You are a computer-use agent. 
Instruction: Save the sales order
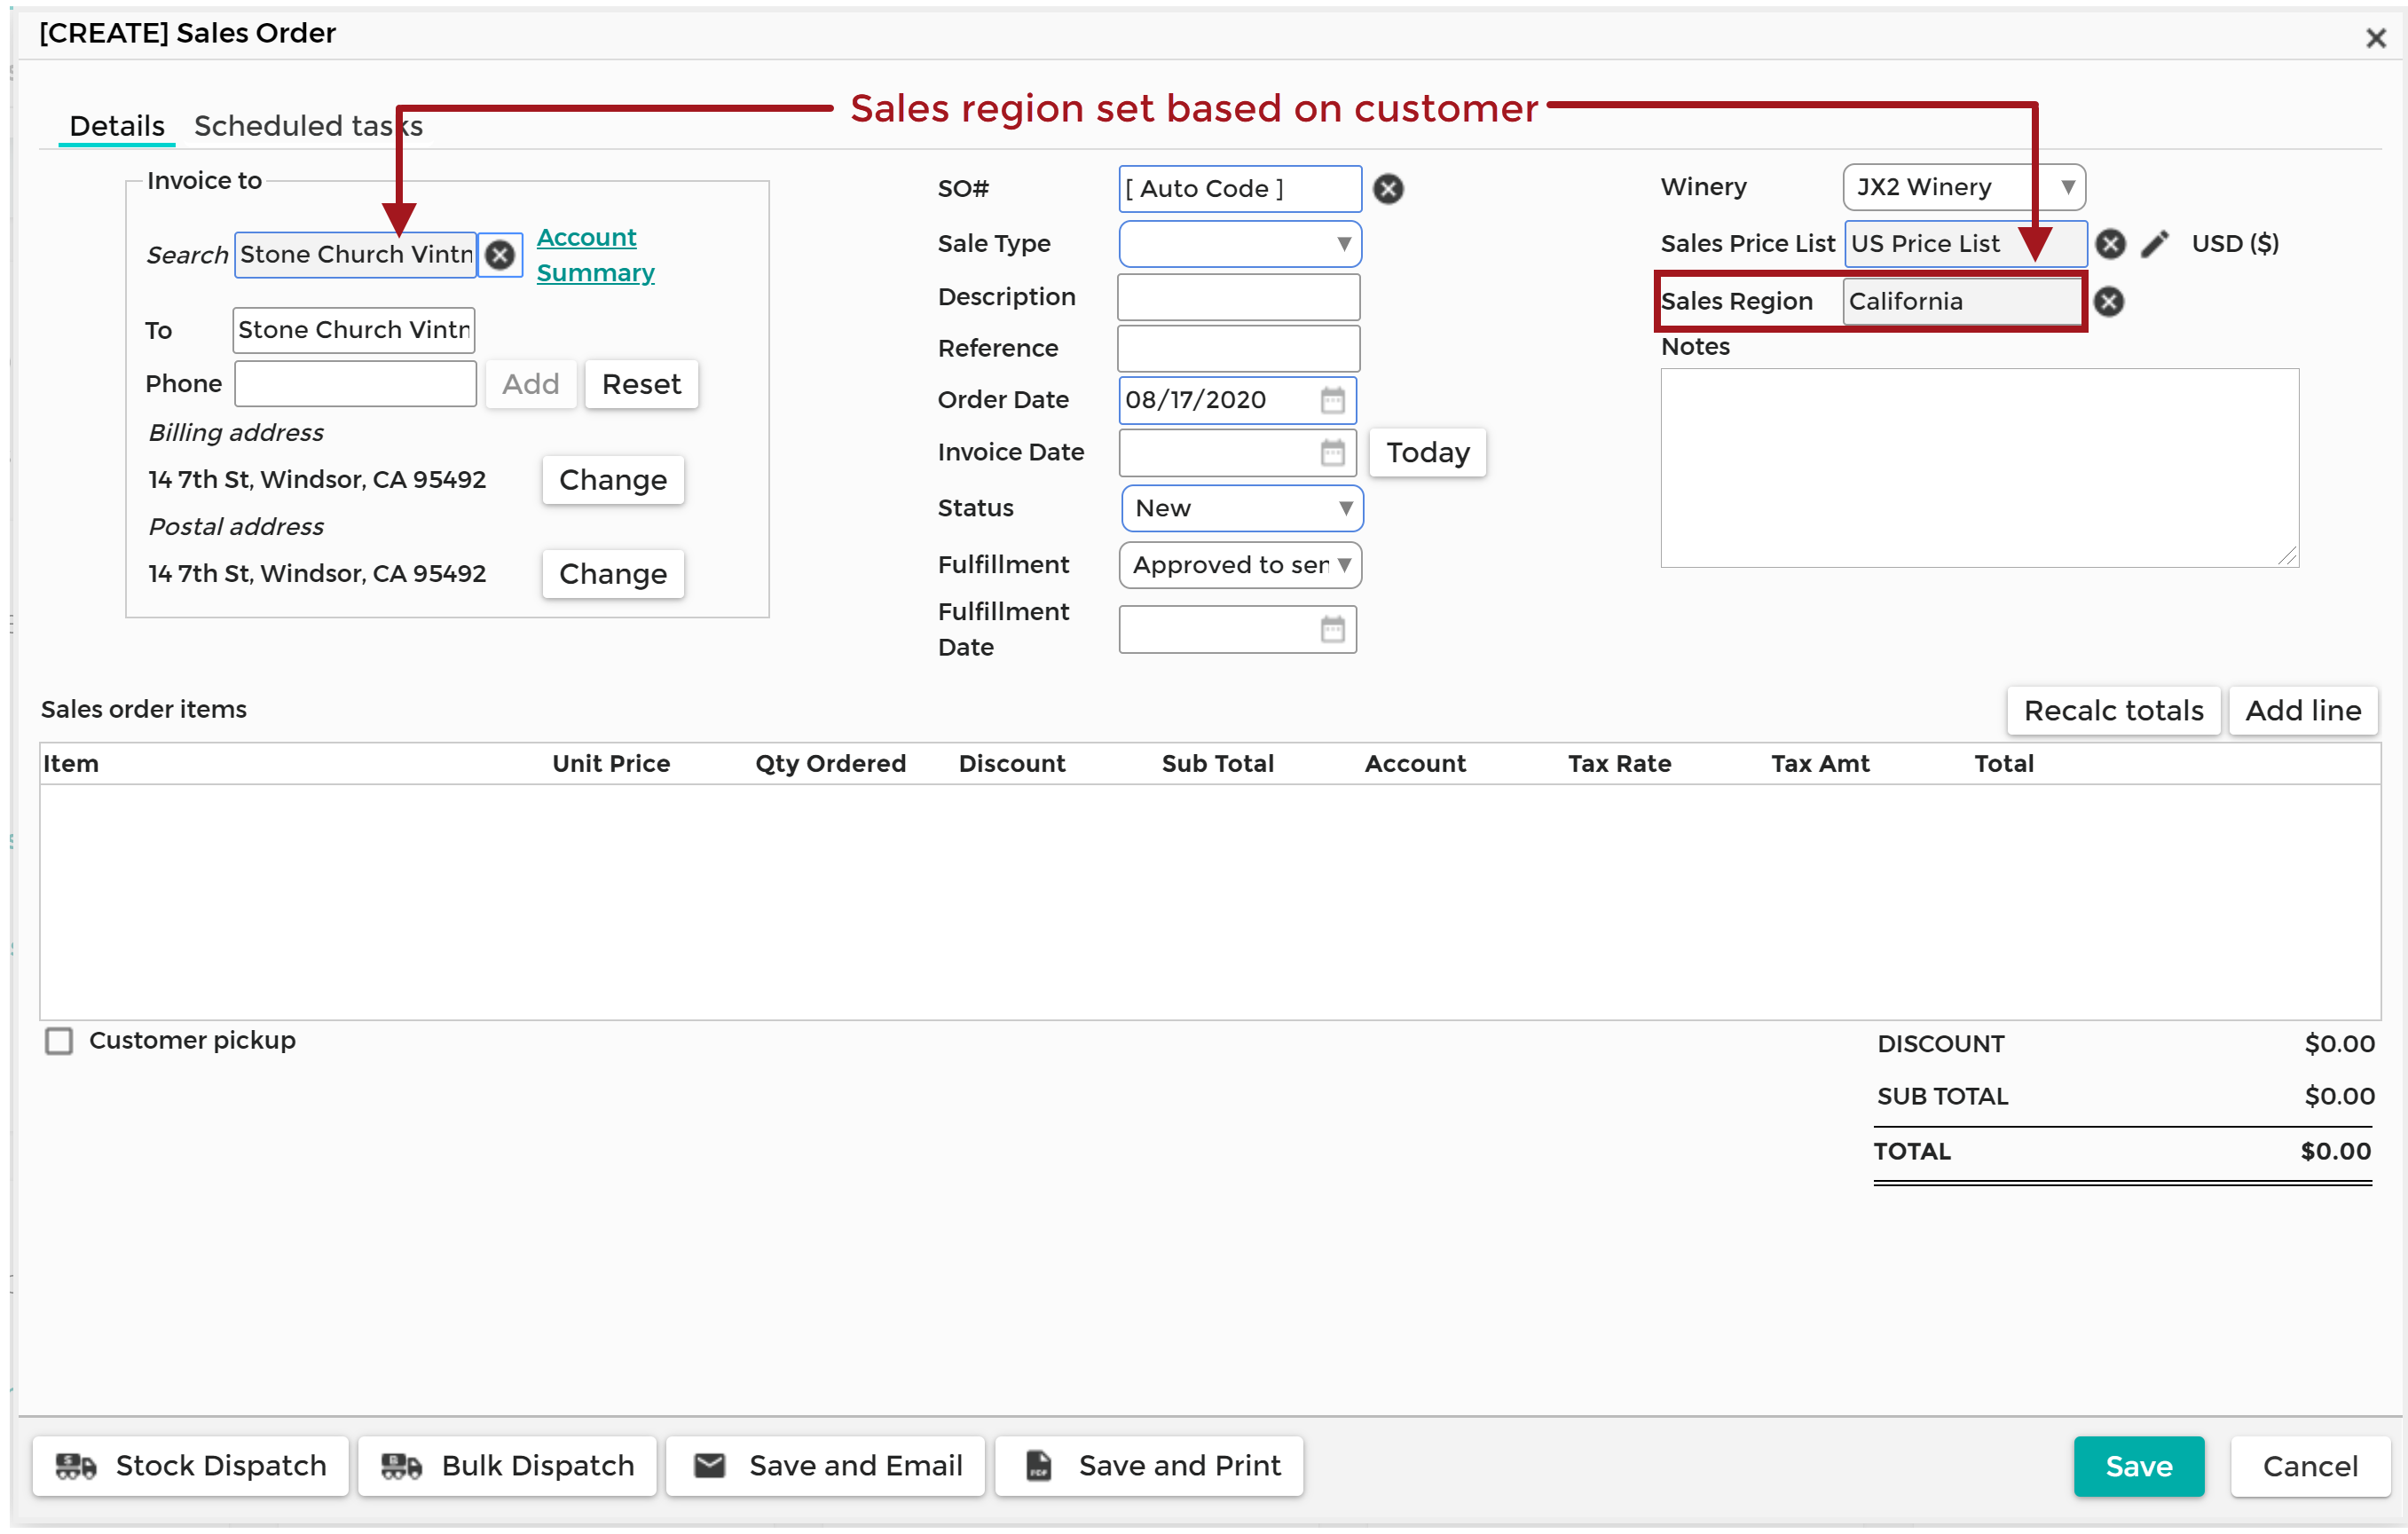(x=2139, y=1467)
